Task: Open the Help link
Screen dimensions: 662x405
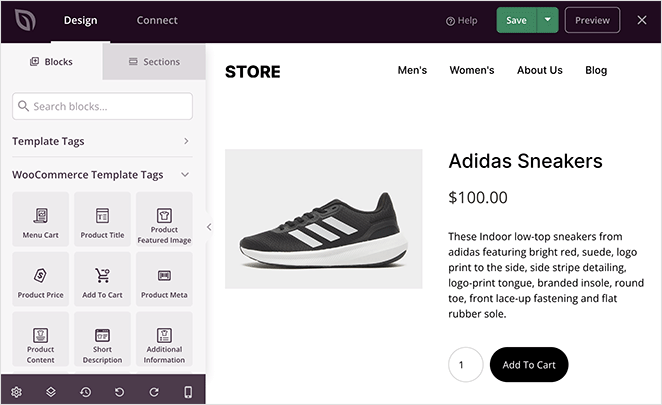Action: [462, 20]
